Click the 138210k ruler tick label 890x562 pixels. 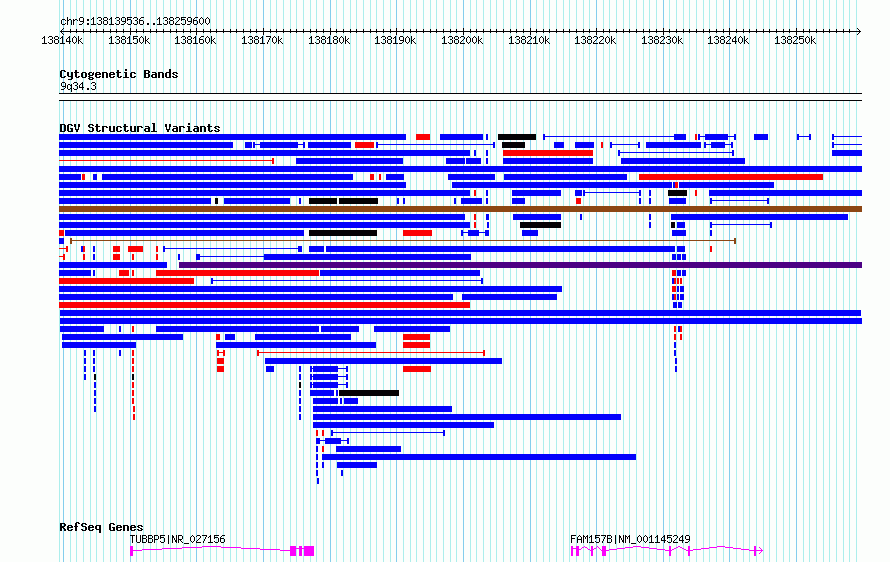[x=529, y=40]
